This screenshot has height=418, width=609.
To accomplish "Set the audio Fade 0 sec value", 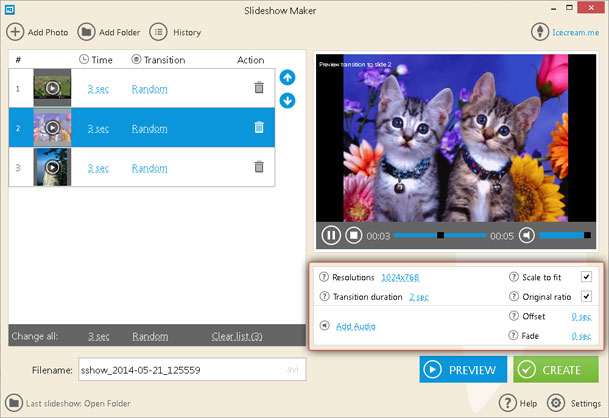I will (581, 336).
